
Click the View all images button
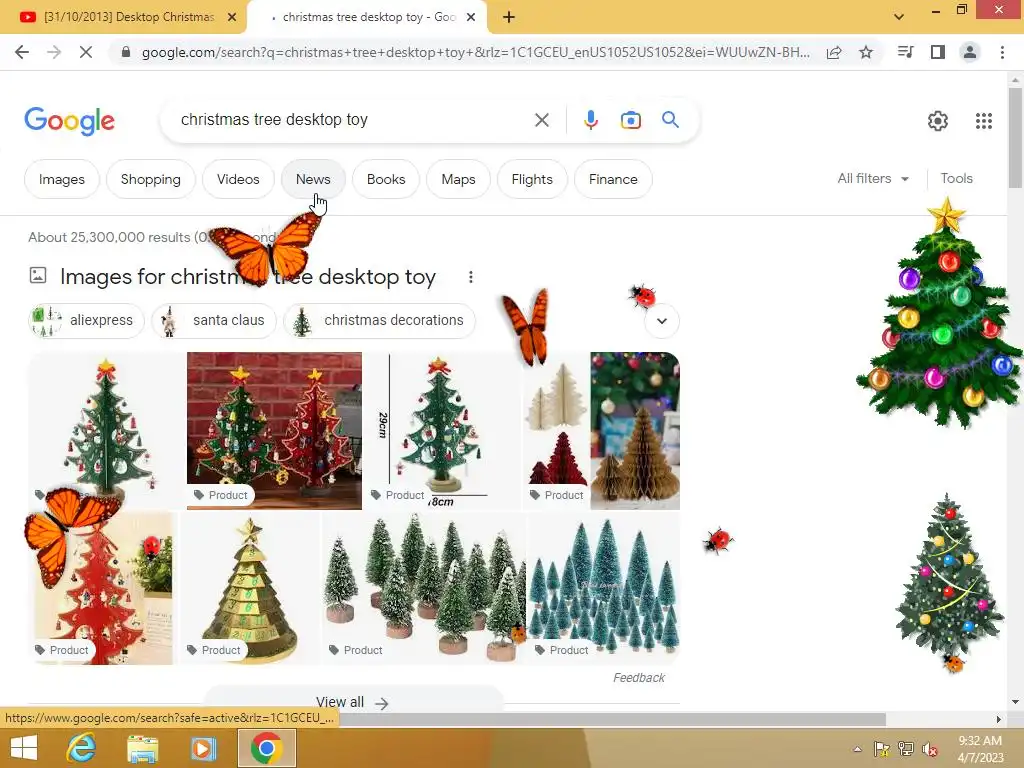(x=353, y=702)
